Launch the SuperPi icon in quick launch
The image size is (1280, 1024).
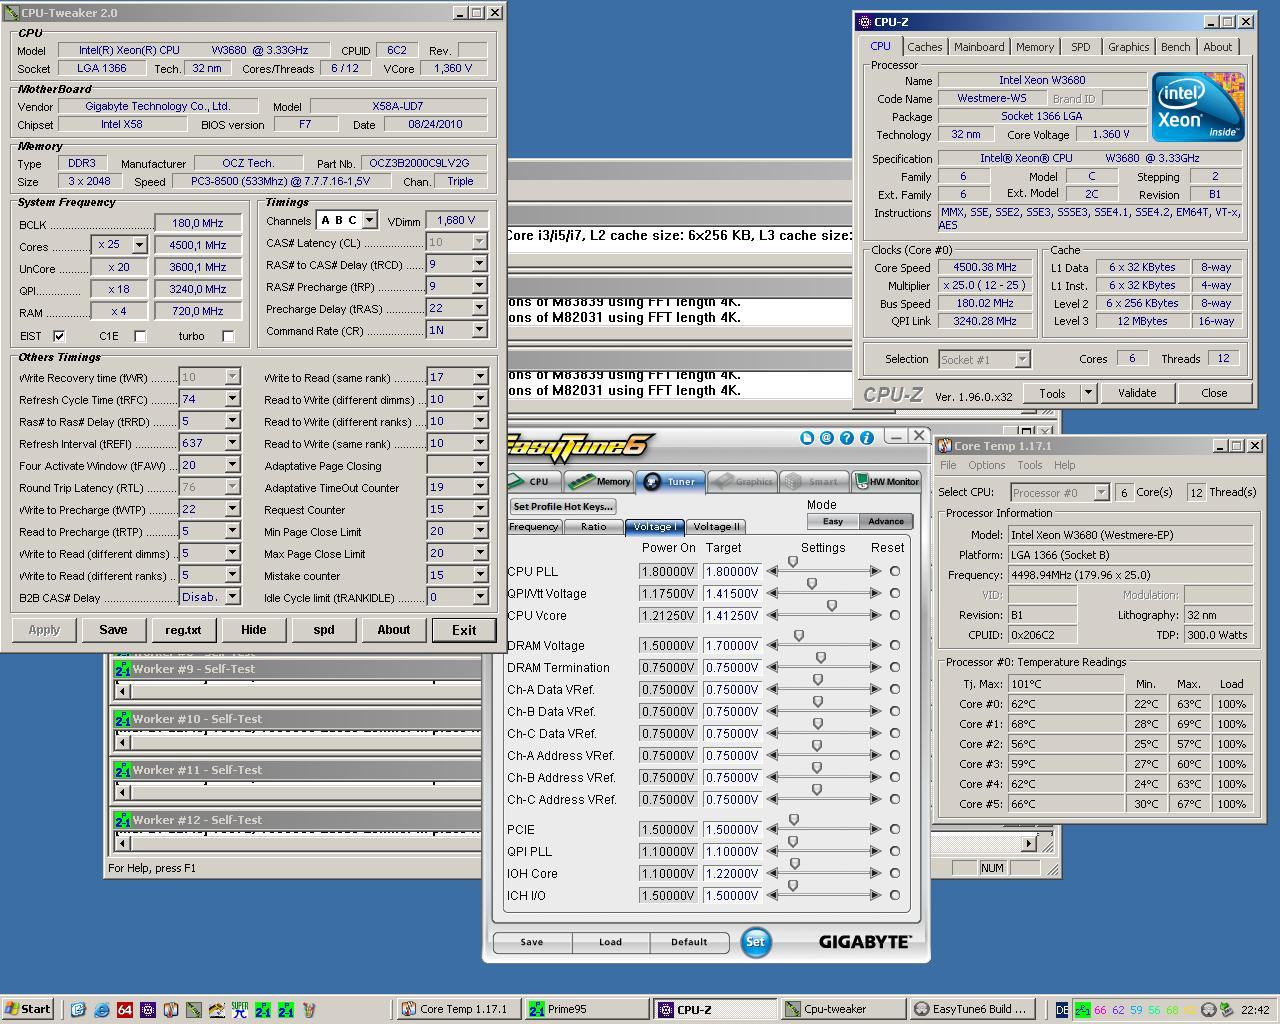(239, 1010)
